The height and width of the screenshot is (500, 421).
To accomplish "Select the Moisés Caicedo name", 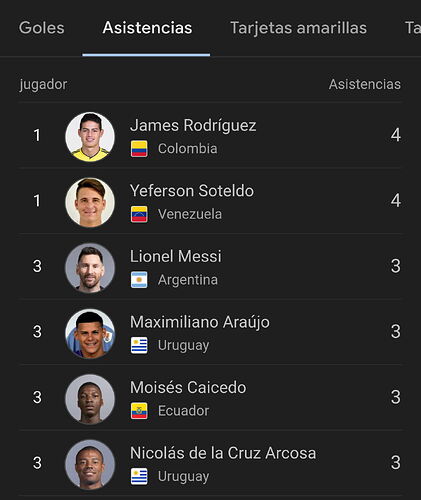I will [188, 388].
